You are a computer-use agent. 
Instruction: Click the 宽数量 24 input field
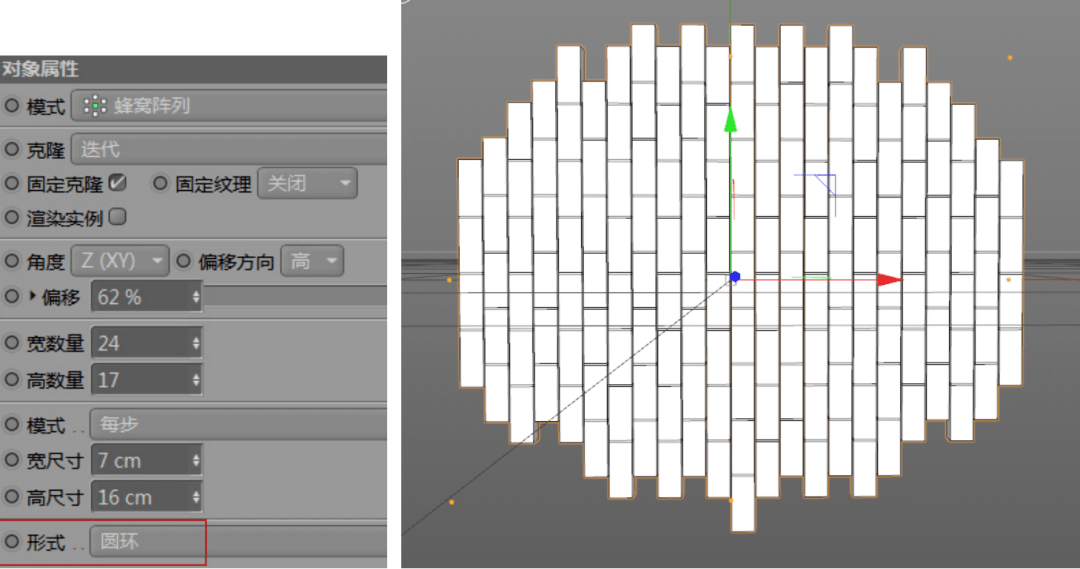click(x=141, y=343)
